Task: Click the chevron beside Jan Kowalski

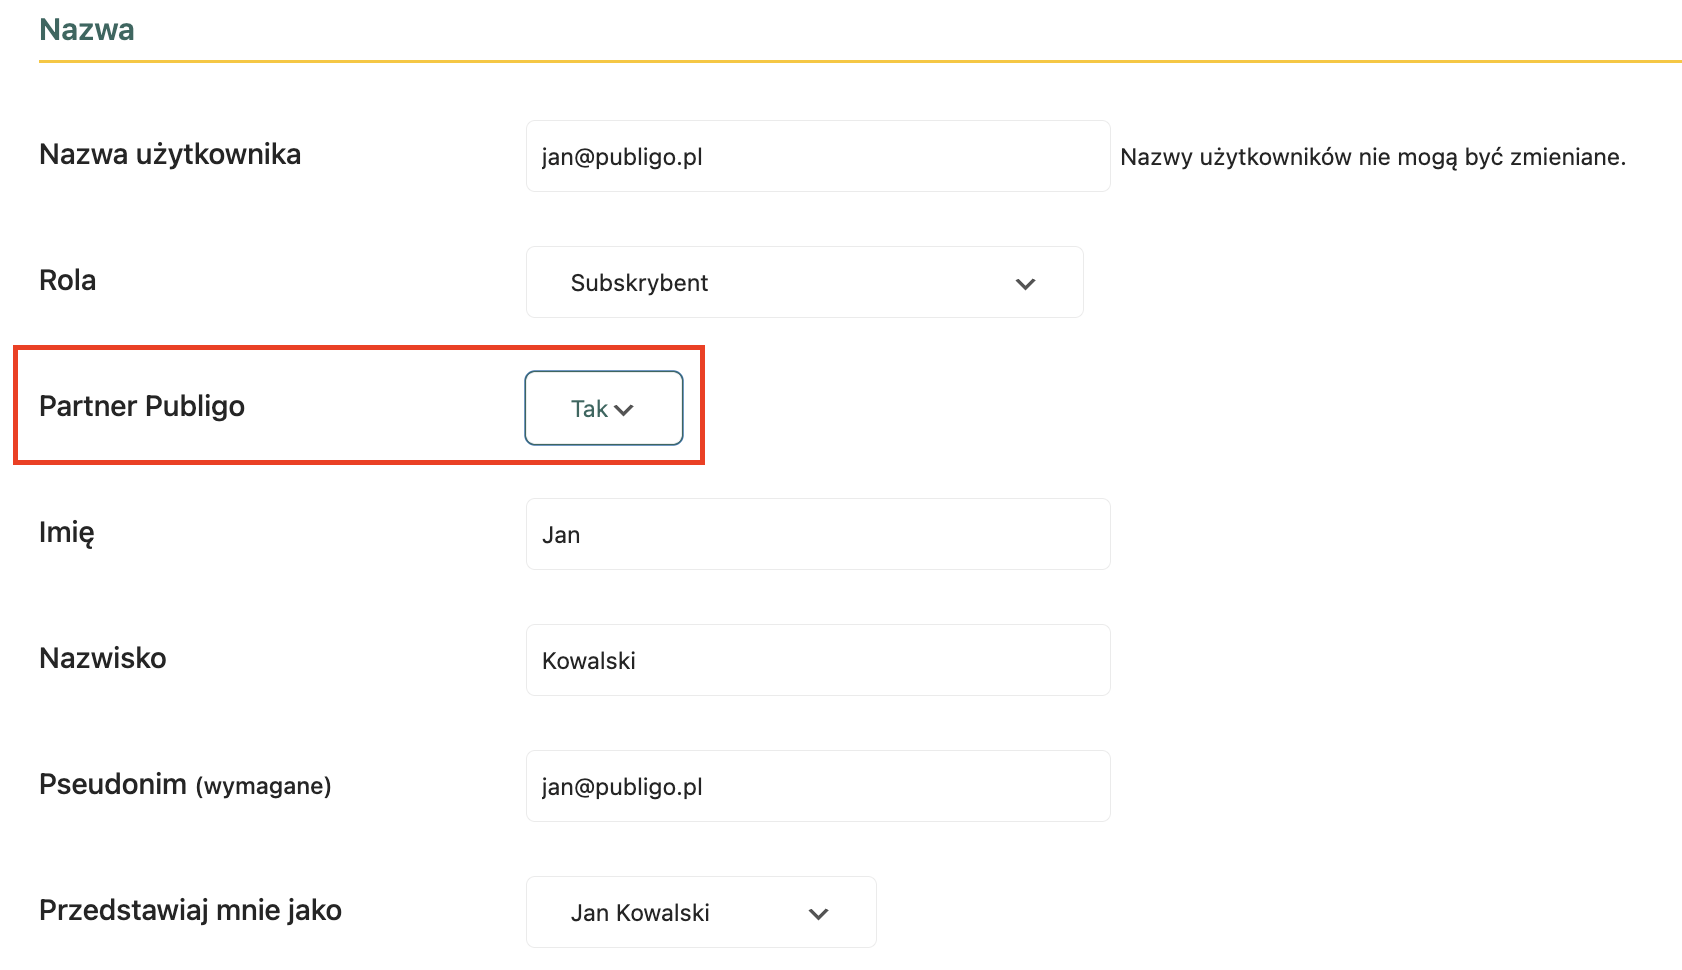Action: 818,914
